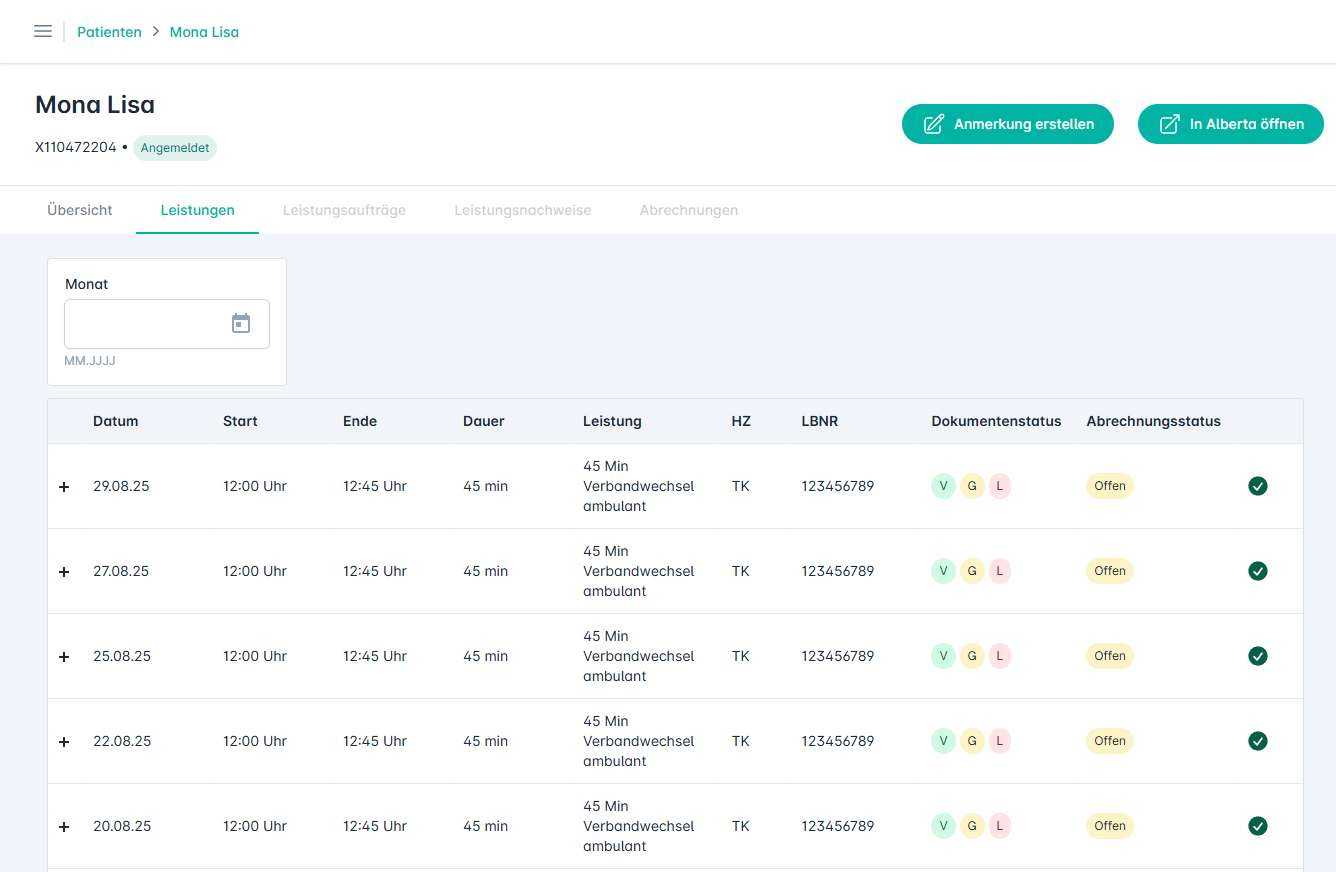This screenshot has width=1336, height=872.
Task: Open the Leistungsaufträge tab
Action: [344, 210]
